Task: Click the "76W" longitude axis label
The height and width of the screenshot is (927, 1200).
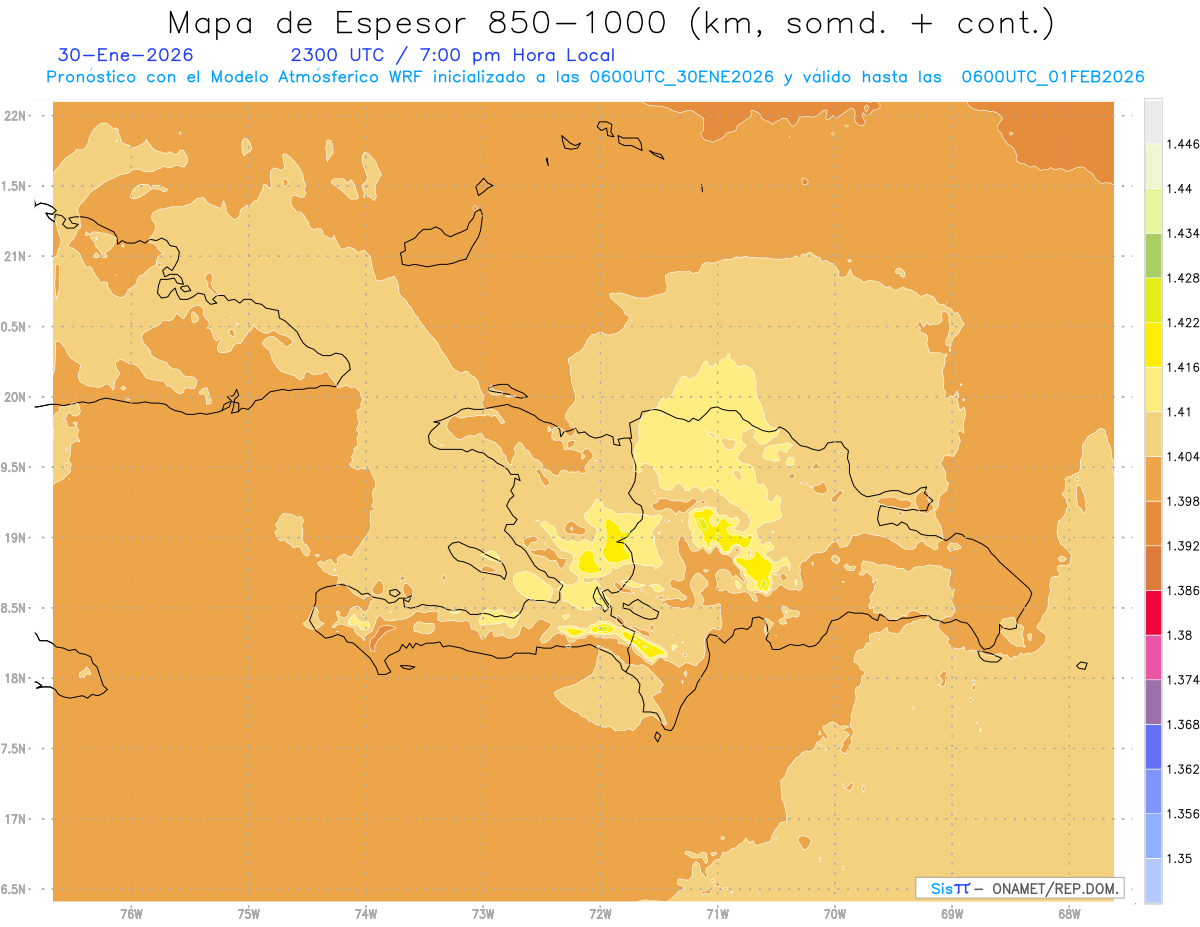Action: pos(132,914)
